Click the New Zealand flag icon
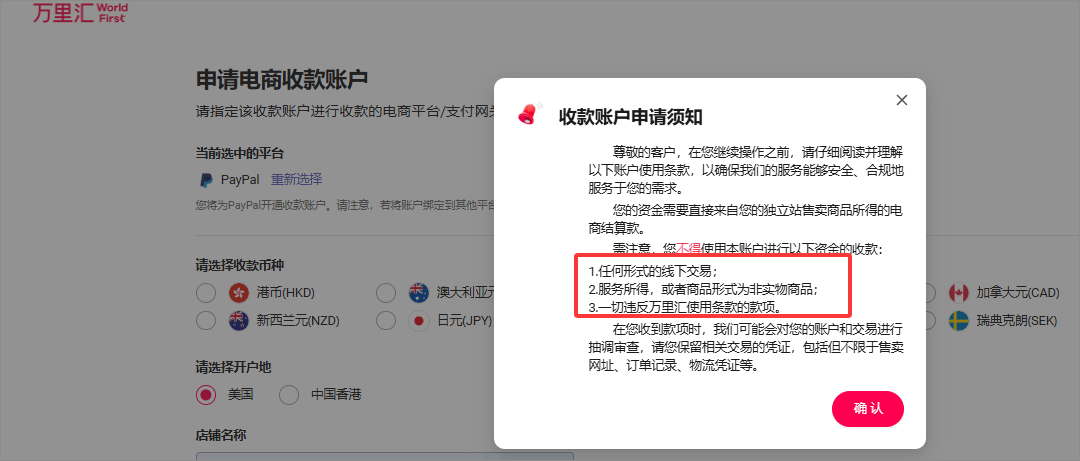This screenshot has height=461, width=1080. [x=238, y=320]
